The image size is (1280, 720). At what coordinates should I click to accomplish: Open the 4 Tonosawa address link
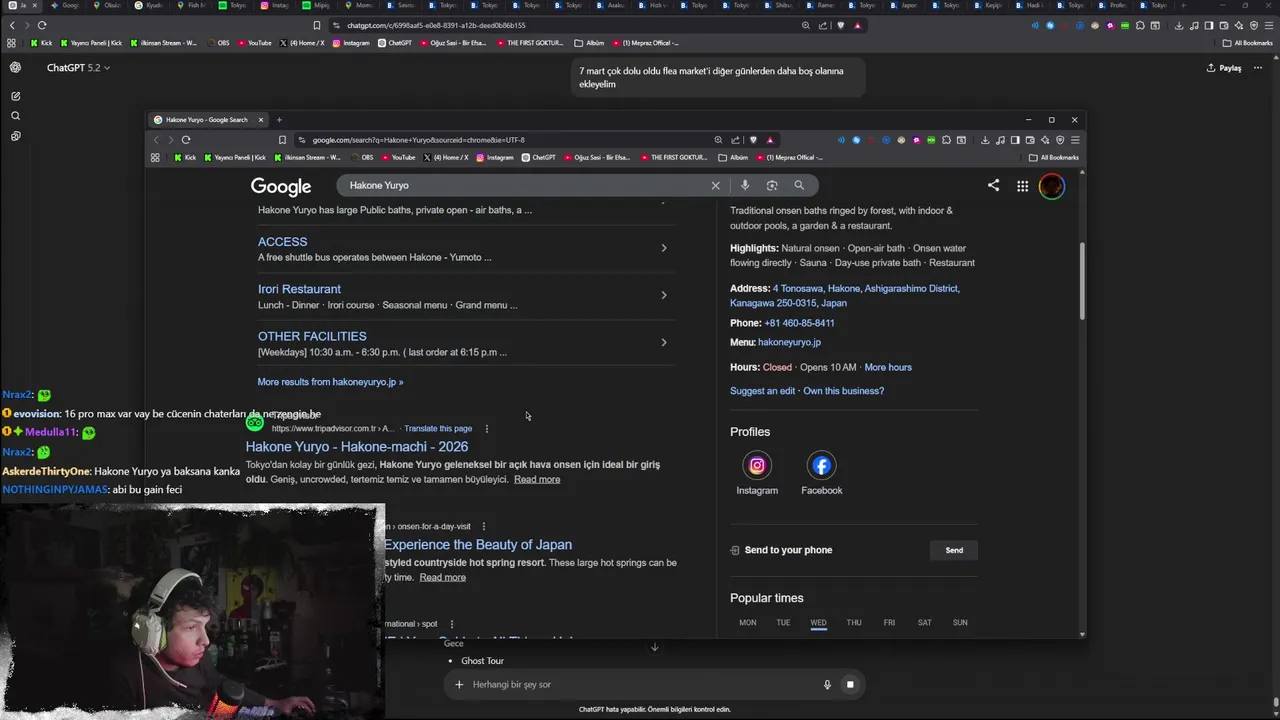[845, 295]
